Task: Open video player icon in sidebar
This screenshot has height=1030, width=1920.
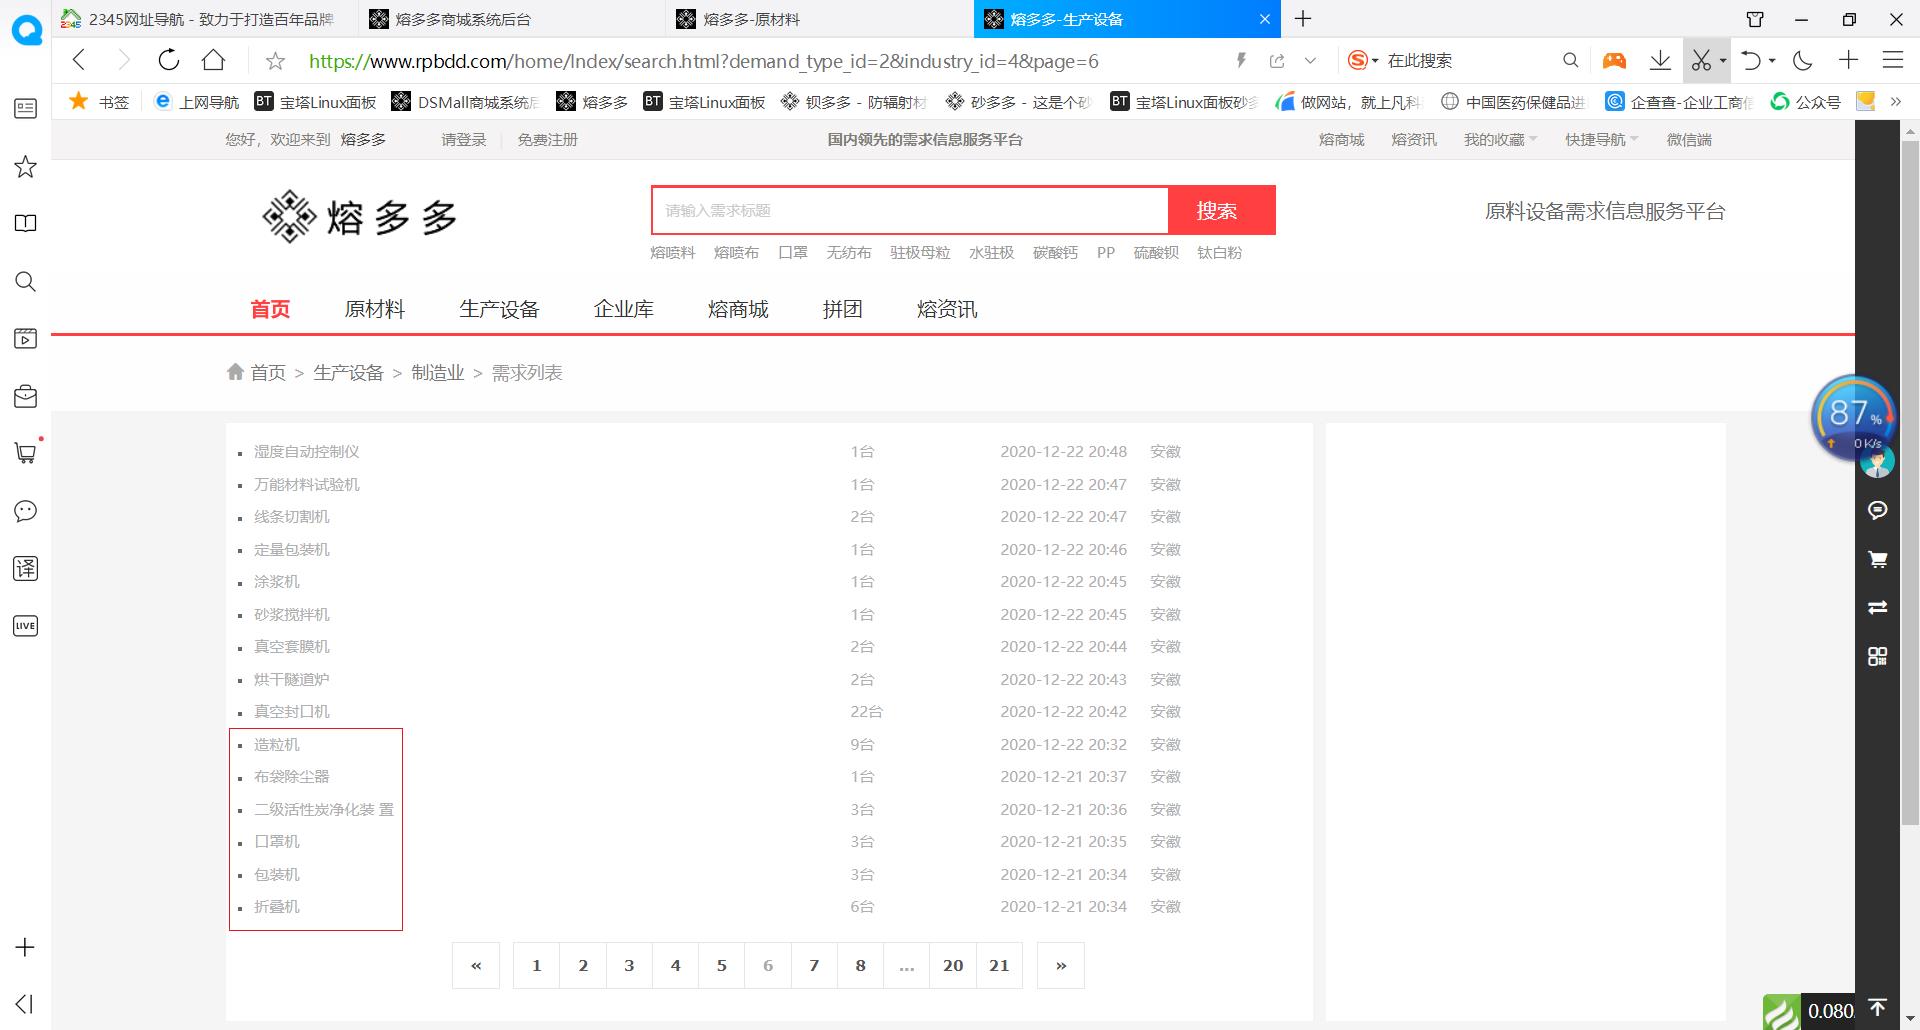Action: (x=25, y=338)
